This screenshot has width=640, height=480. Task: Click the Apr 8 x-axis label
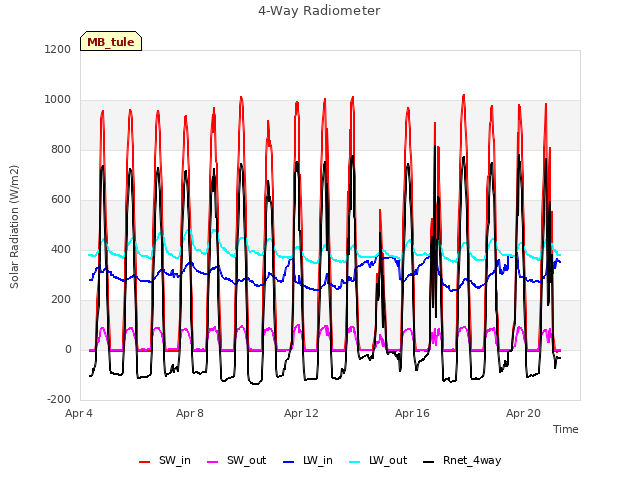(x=190, y=413)
